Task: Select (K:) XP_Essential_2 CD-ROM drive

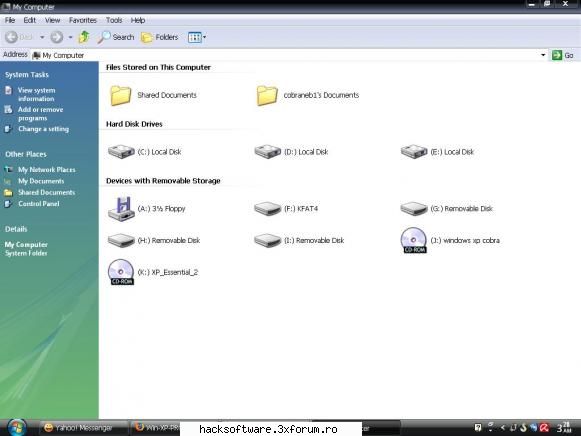Action: pos(153,272)
